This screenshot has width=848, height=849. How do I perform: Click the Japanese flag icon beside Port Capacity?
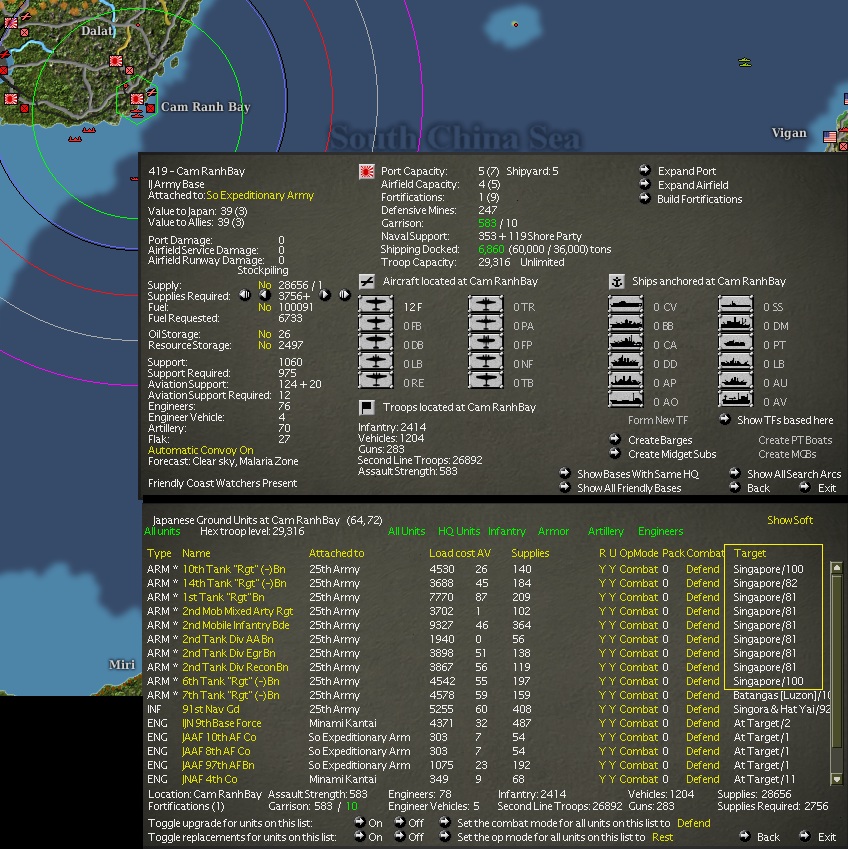coord(366,172)
